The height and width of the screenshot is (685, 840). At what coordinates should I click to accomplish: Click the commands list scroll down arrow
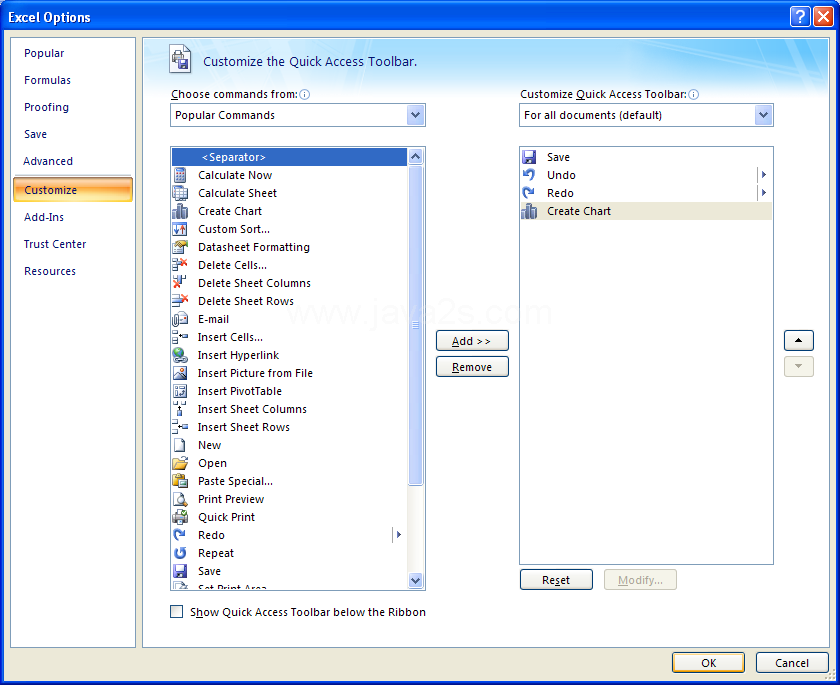[416, 580]
